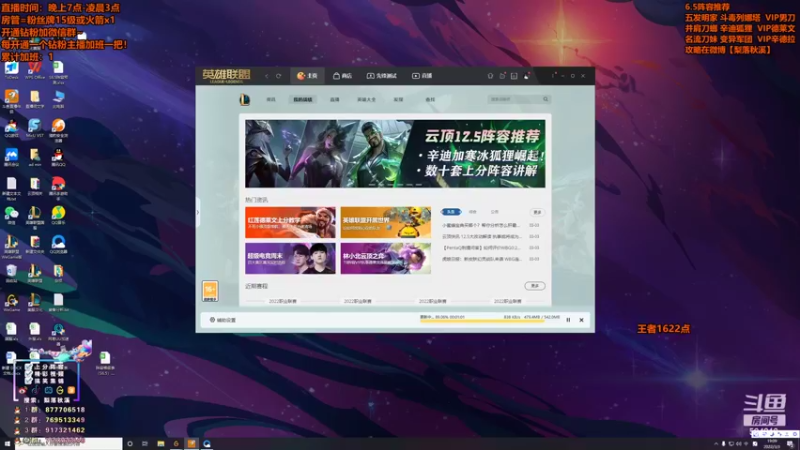Viewport: 800px width, 450px height.
Task: Refresh the launcher page
Action: (x=279, y=76)
